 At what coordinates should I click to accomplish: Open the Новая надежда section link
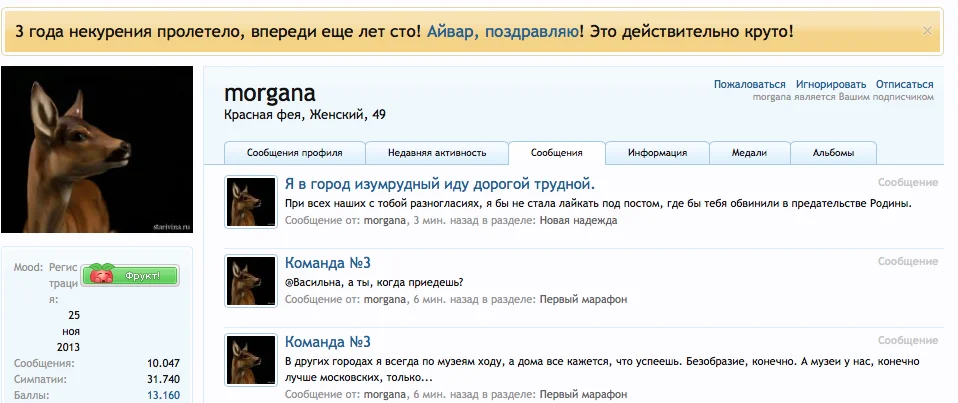[578, 220]
